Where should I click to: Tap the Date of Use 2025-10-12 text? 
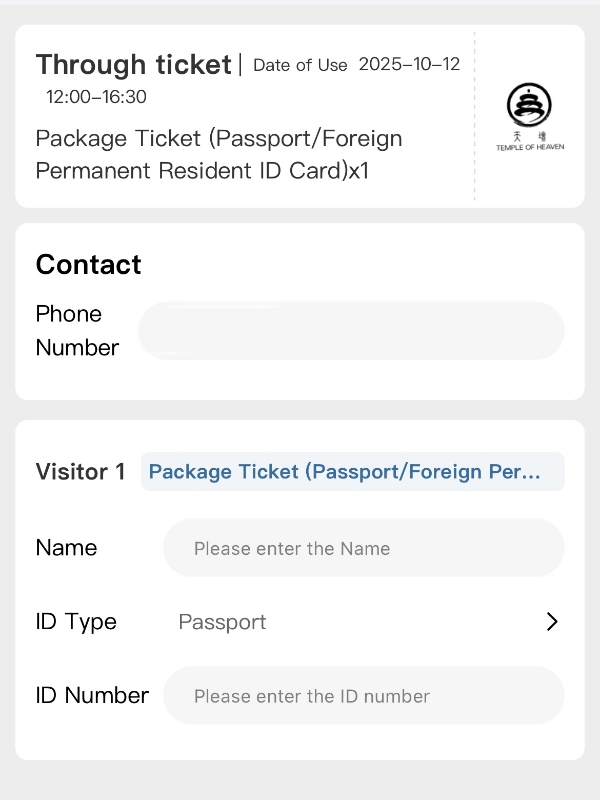pos(409,65)
